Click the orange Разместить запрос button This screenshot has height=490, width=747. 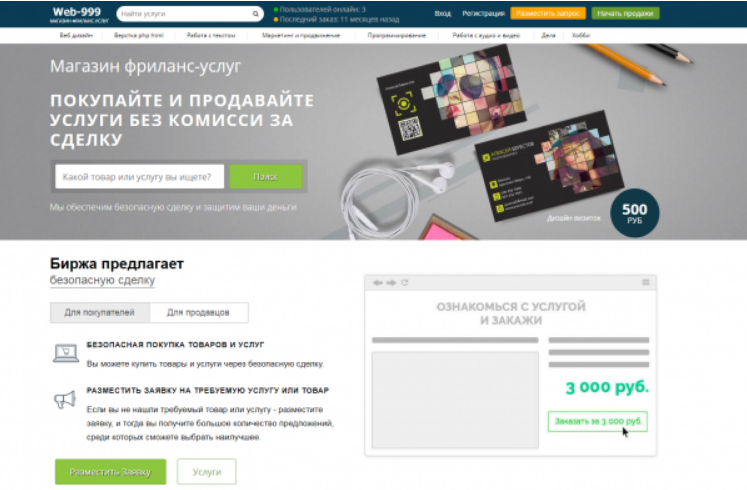pyautogui.click(x=548, y=13)
